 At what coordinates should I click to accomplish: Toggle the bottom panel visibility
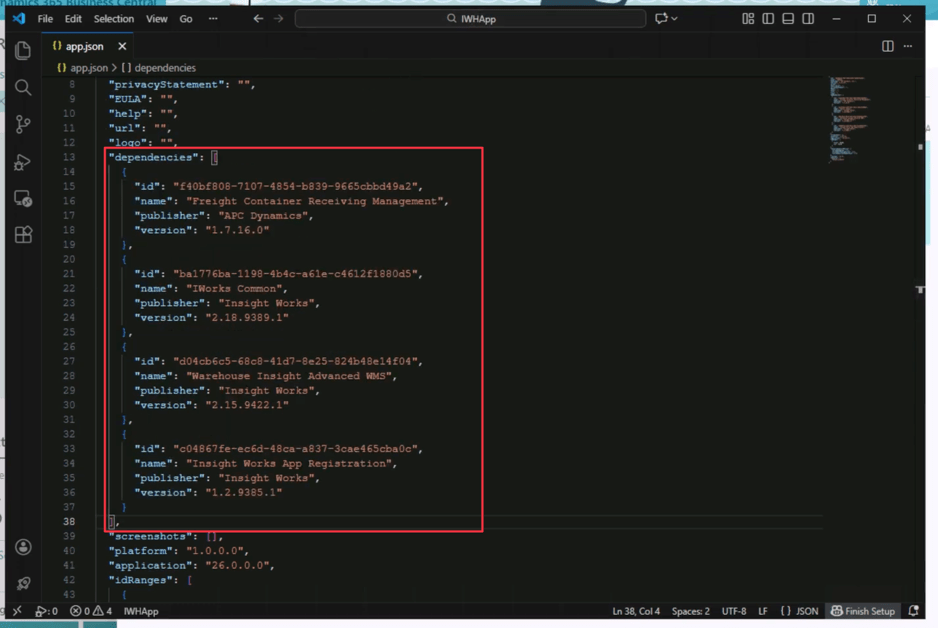click(788, 19)
